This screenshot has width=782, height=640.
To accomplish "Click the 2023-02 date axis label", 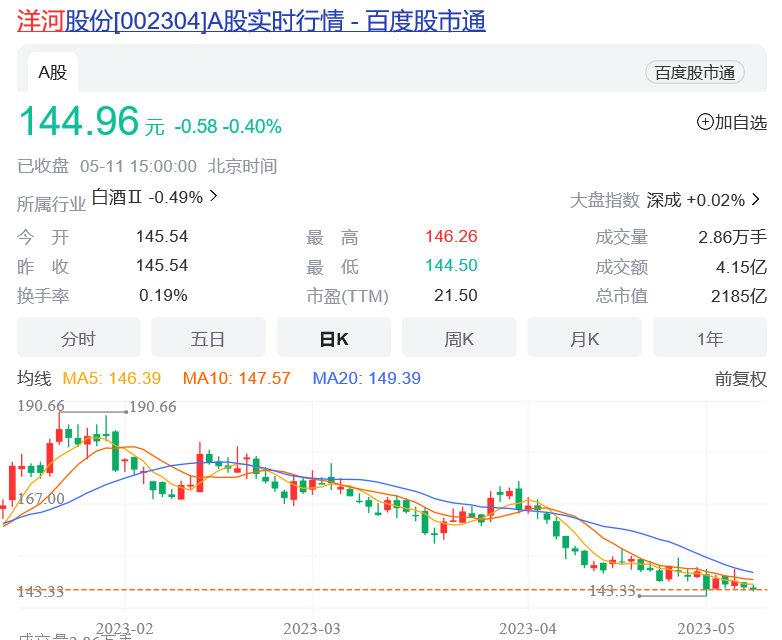I will pyautogui.click(x=124, y=629).
